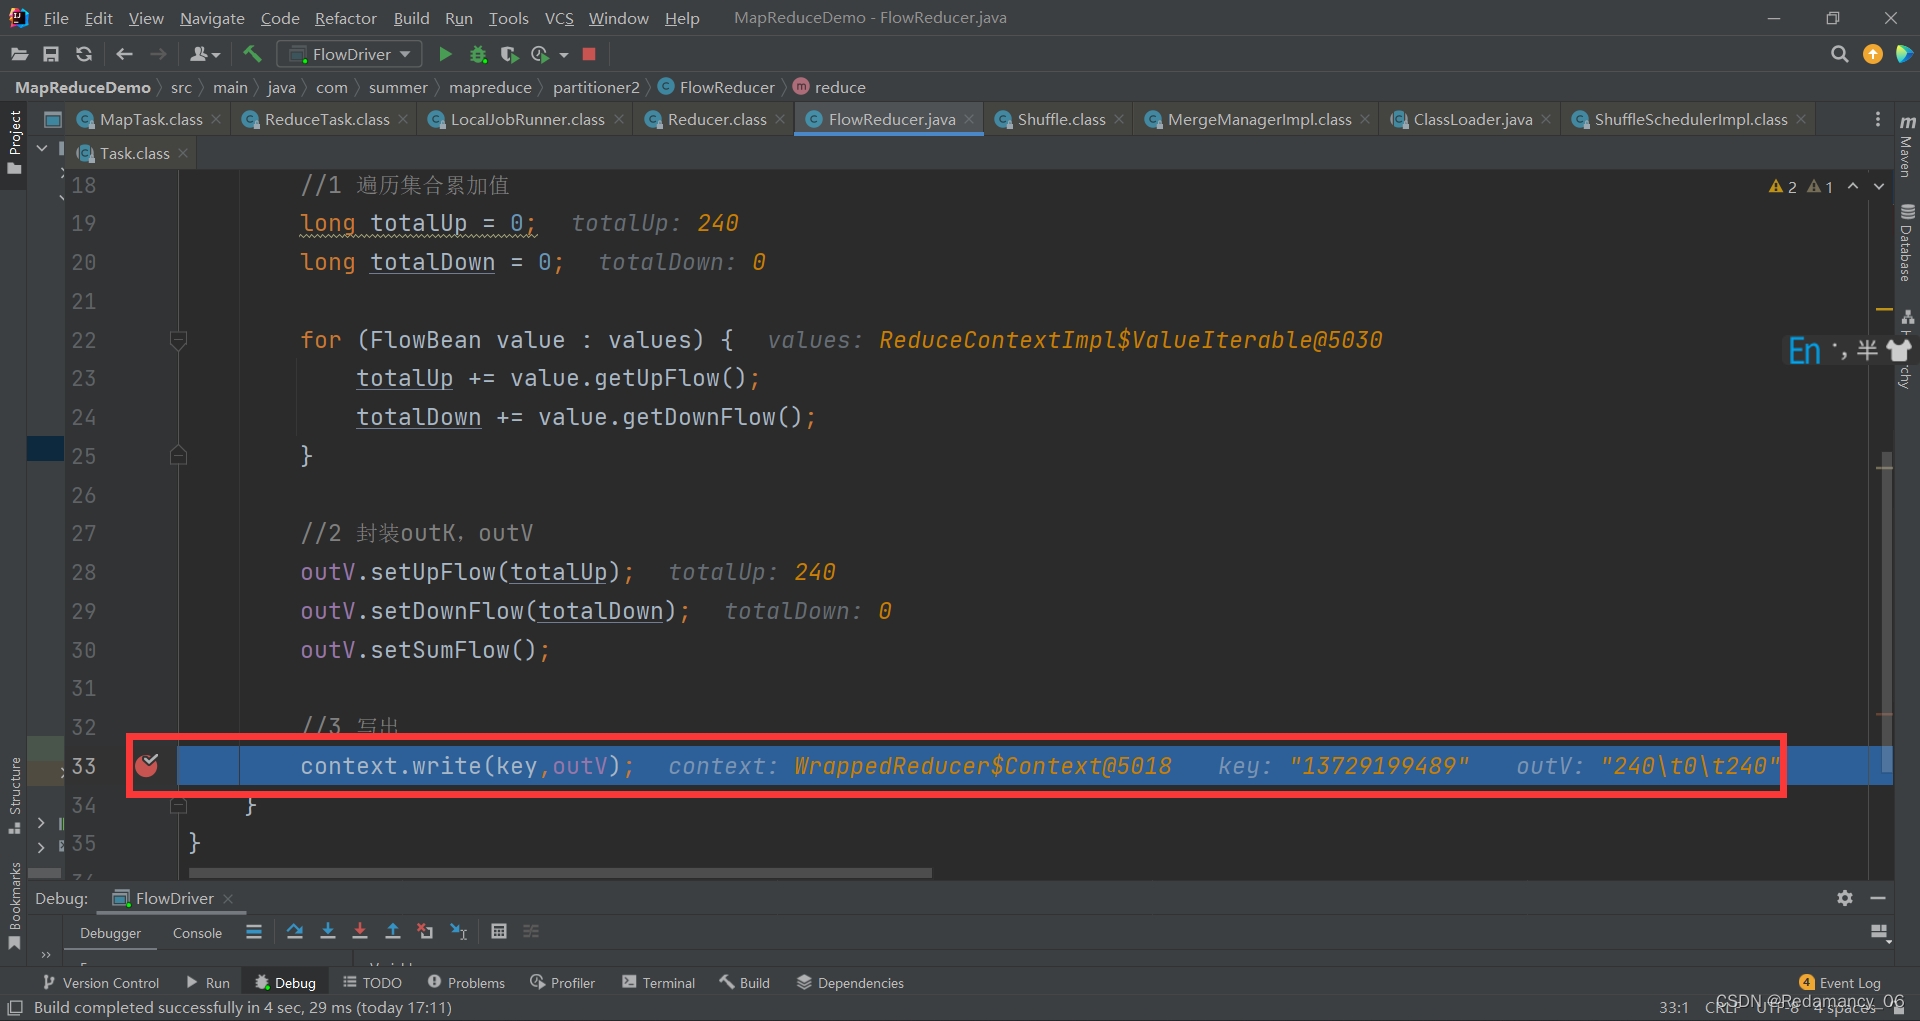Build project with hammer icon
Image resolution: width=1920 pixels, height=1021 pixels.
click(252, 54)
